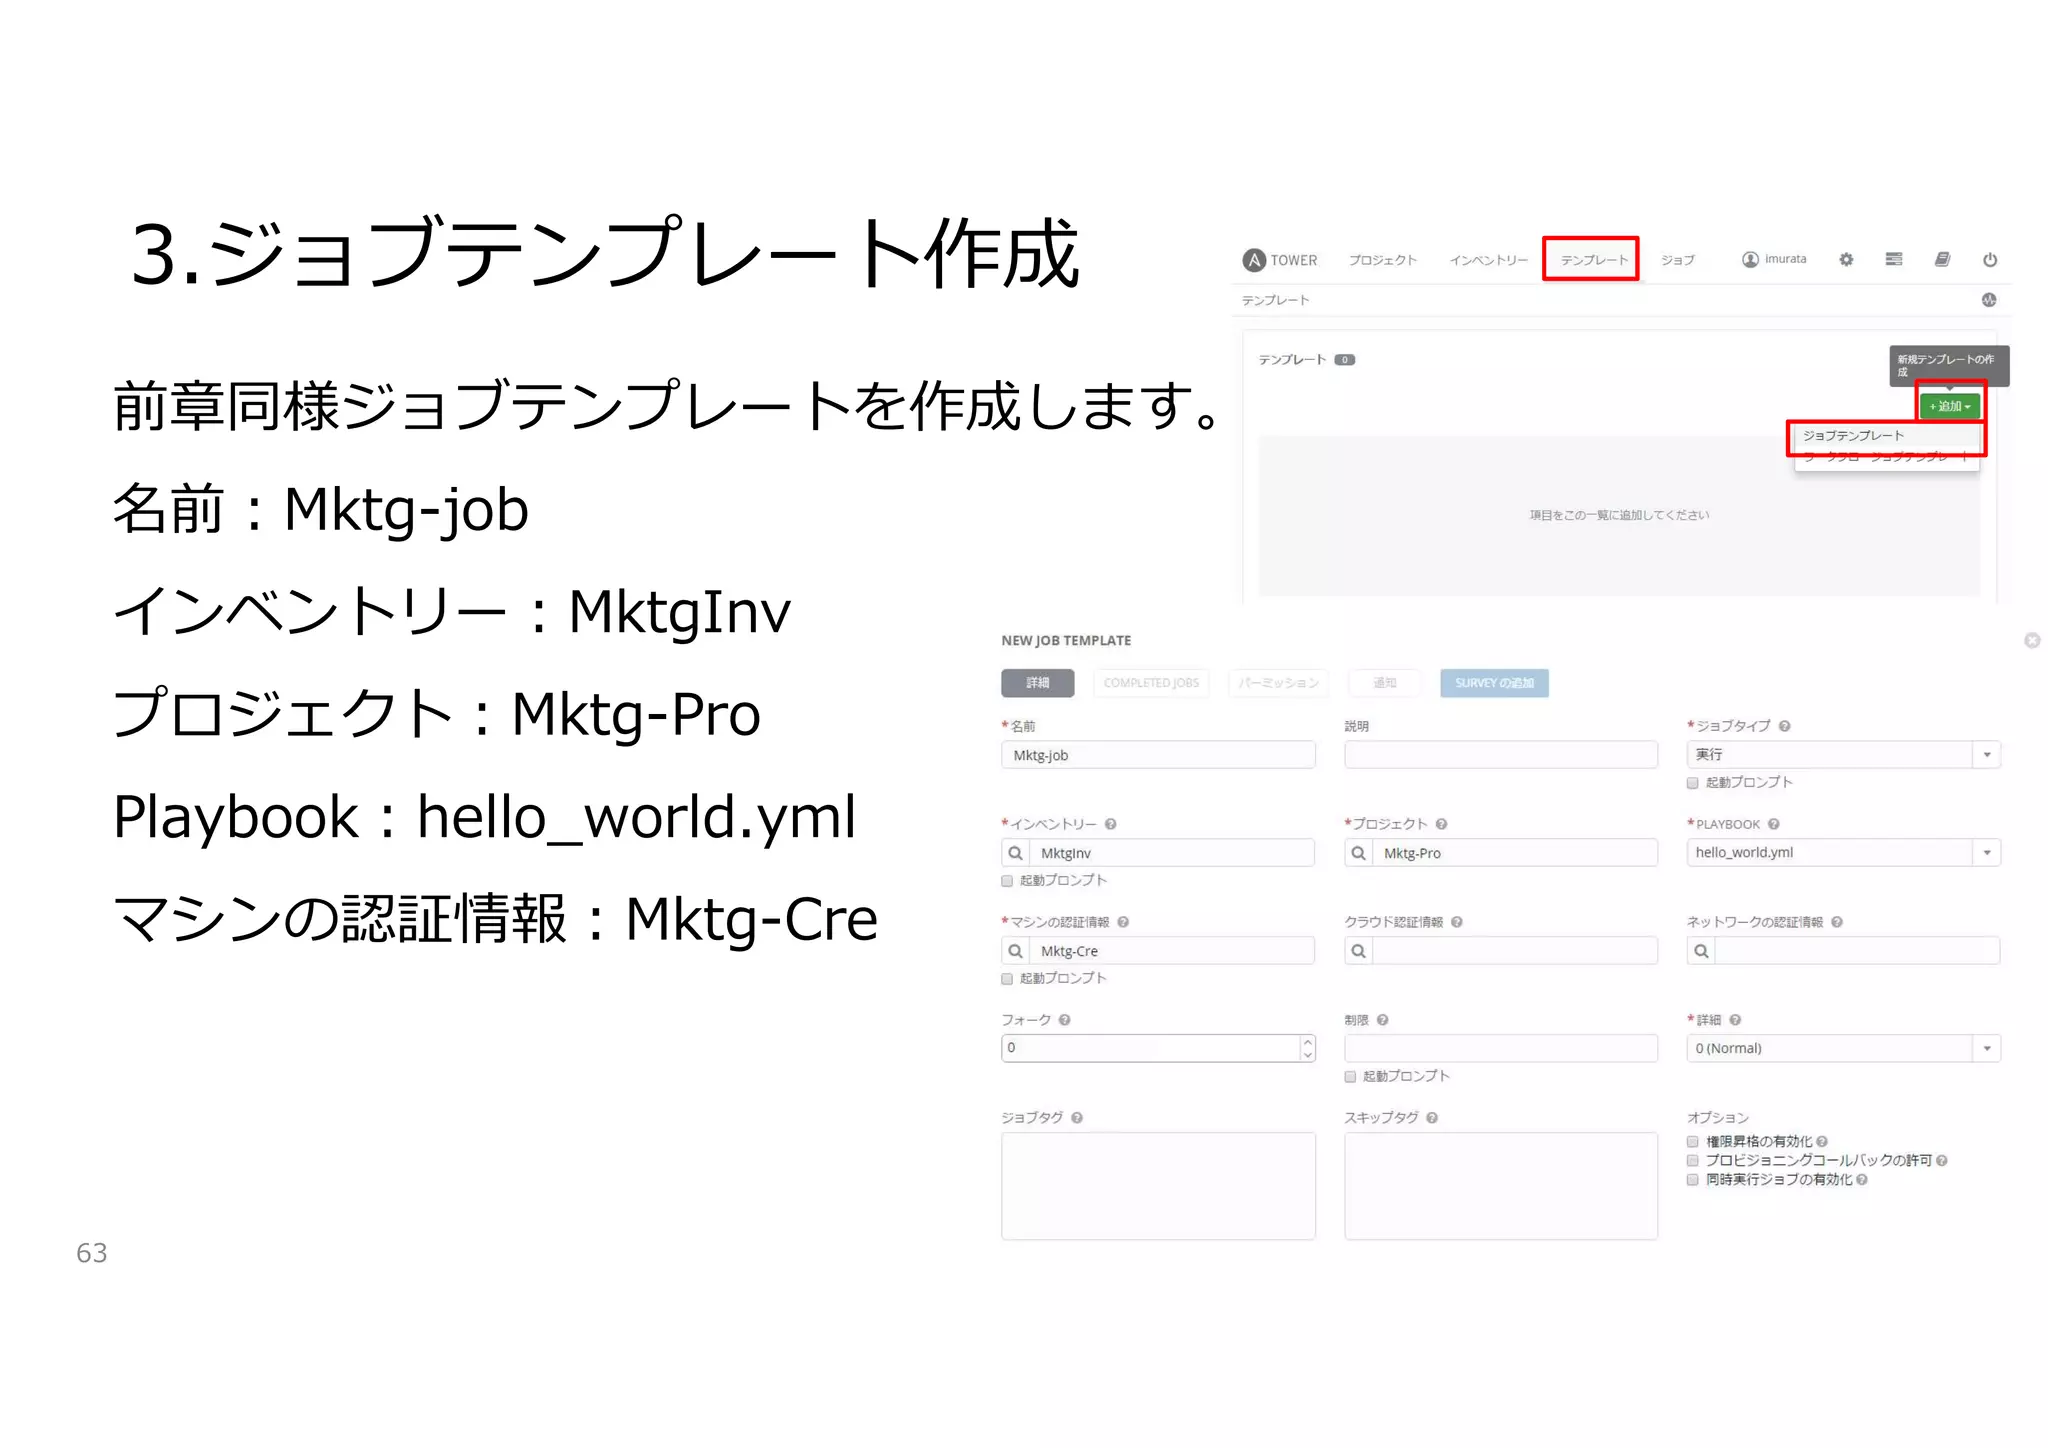Open the documentation book icon
2048x1448 pixels.
click(x=1942, y=259)
